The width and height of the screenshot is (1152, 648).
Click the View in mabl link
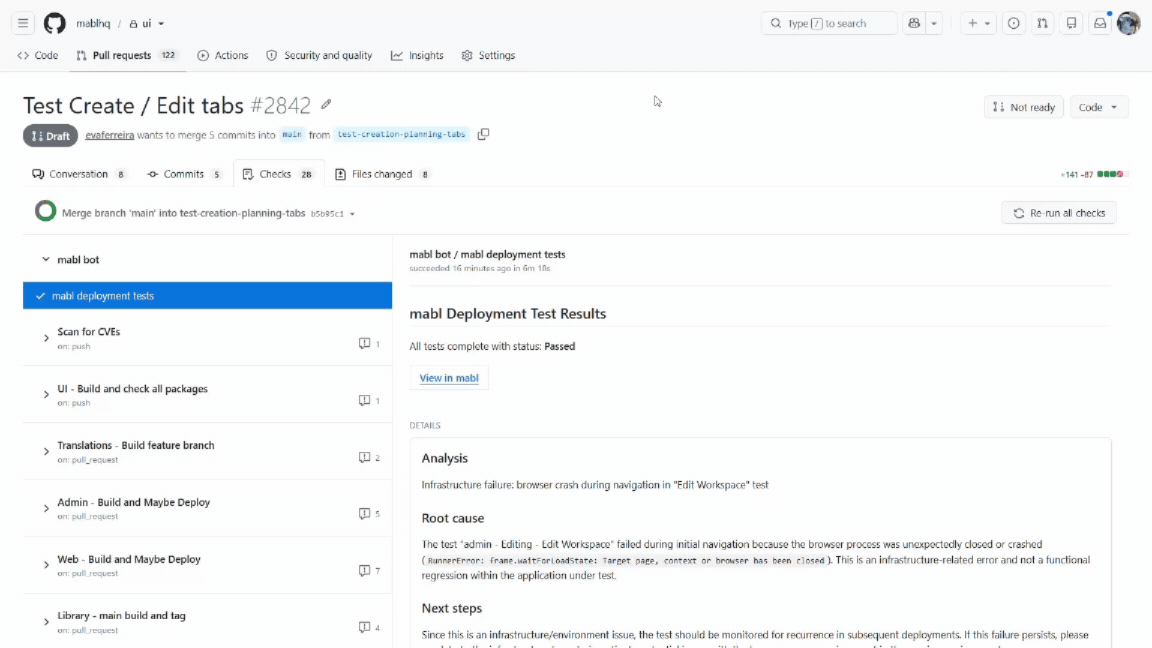(449, 378)
